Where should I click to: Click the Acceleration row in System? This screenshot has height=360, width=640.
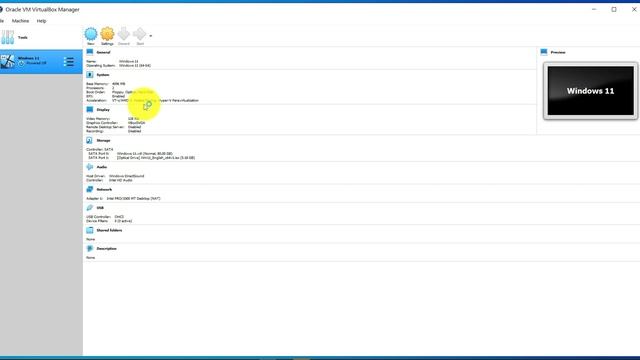pos(142,100)
